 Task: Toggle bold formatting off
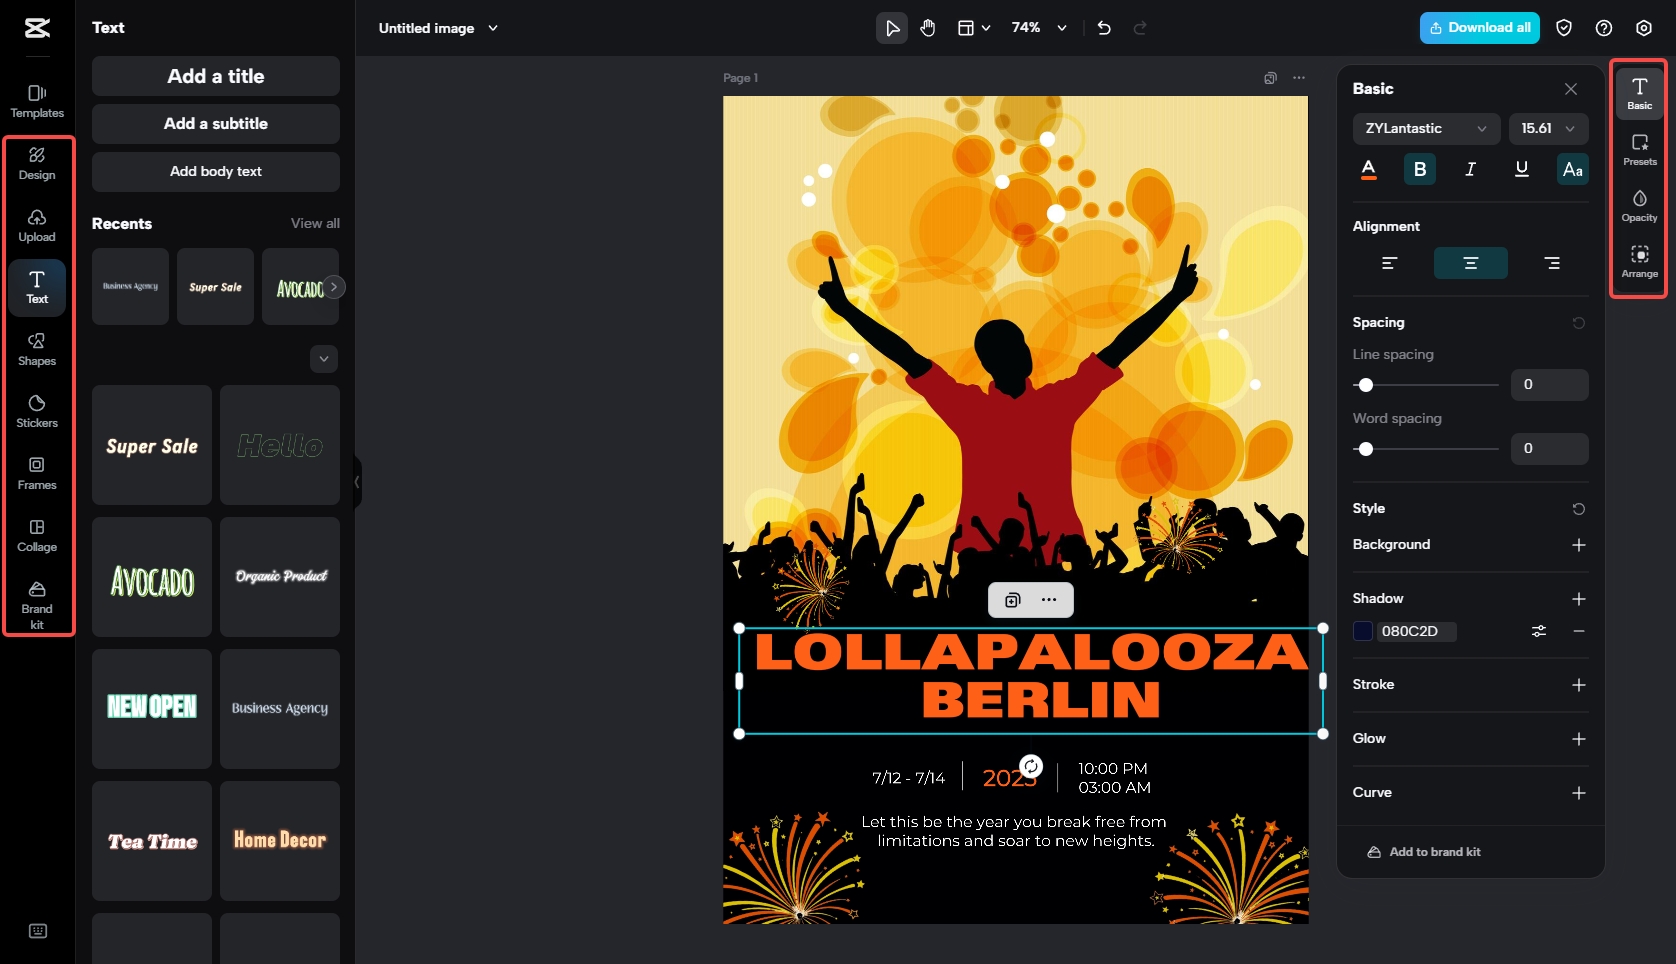[1419, 169]
